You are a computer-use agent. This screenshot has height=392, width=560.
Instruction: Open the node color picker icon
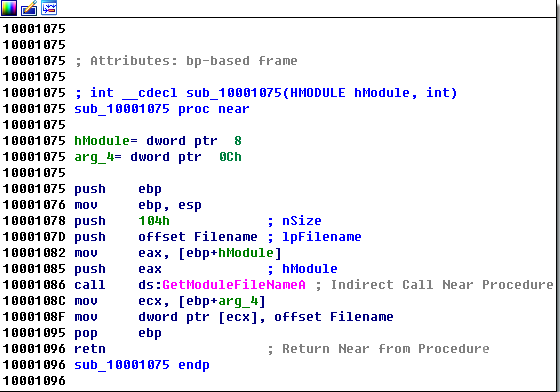8,7
